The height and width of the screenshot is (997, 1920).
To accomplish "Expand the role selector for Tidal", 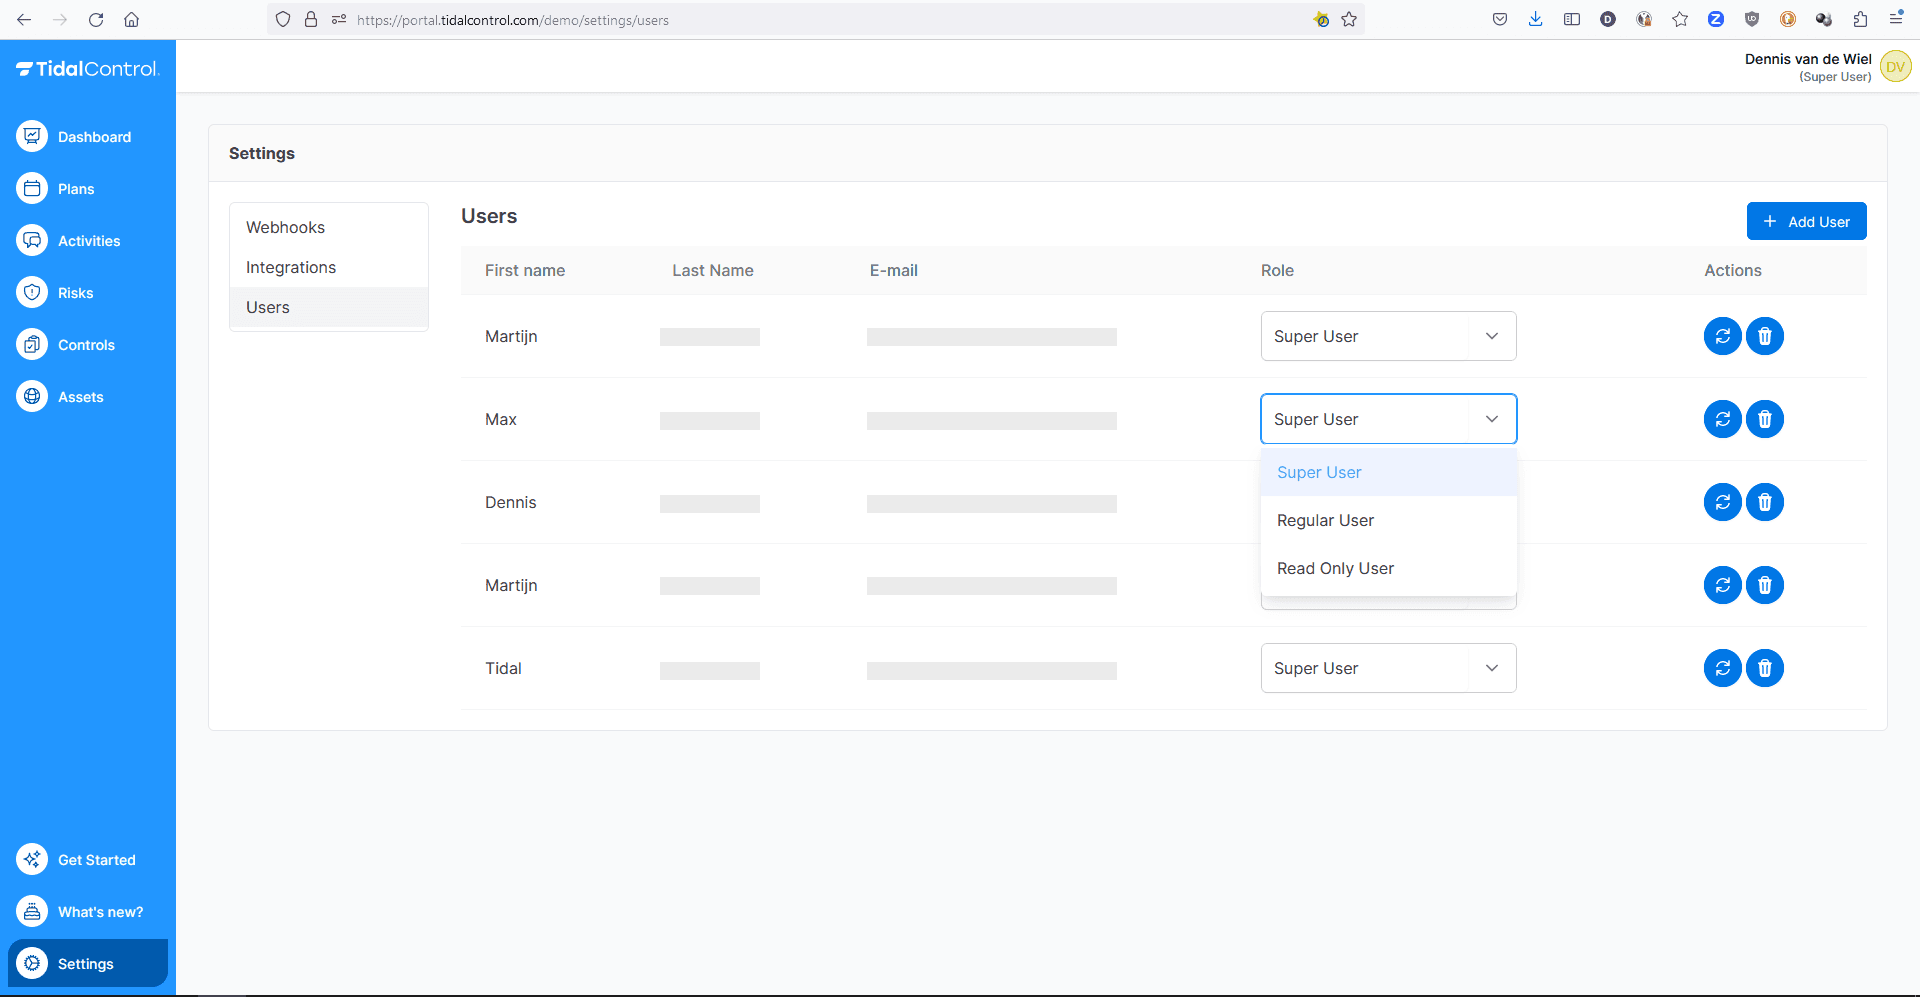I will tap(1388, 668).
